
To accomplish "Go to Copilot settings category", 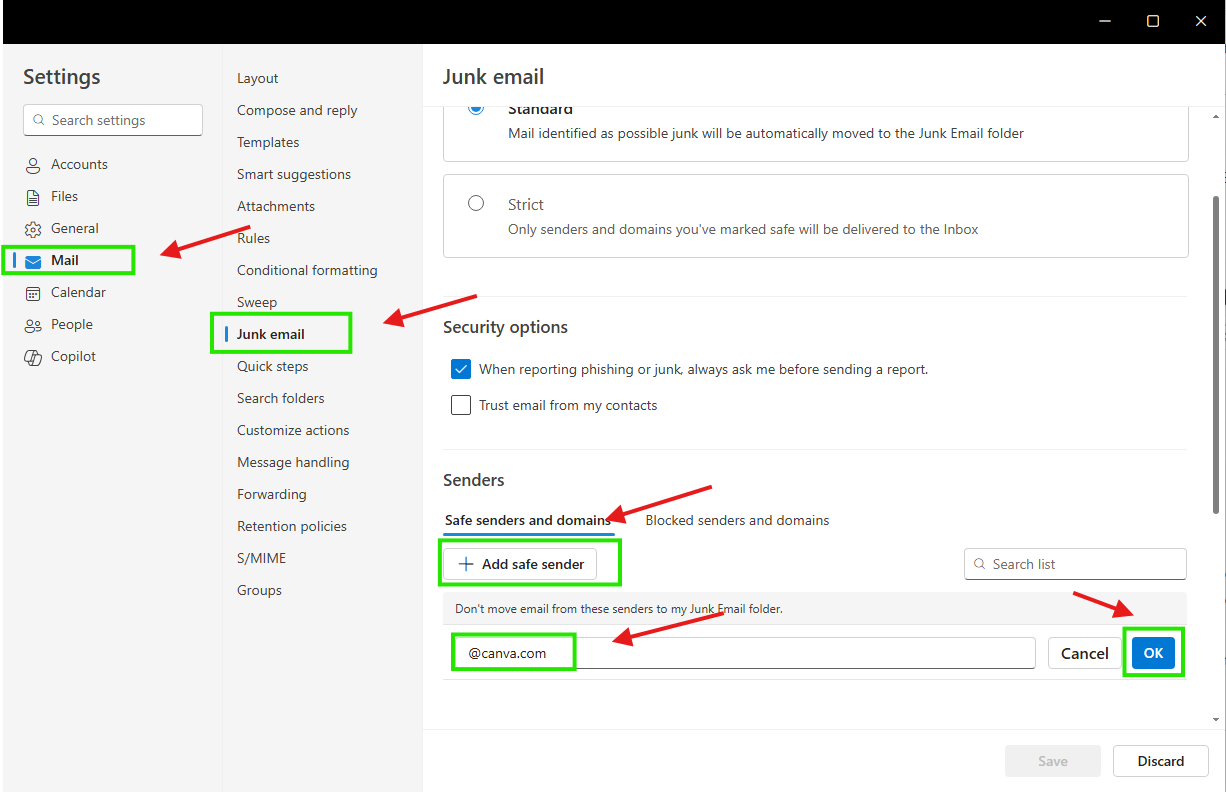I will (74, 356).
